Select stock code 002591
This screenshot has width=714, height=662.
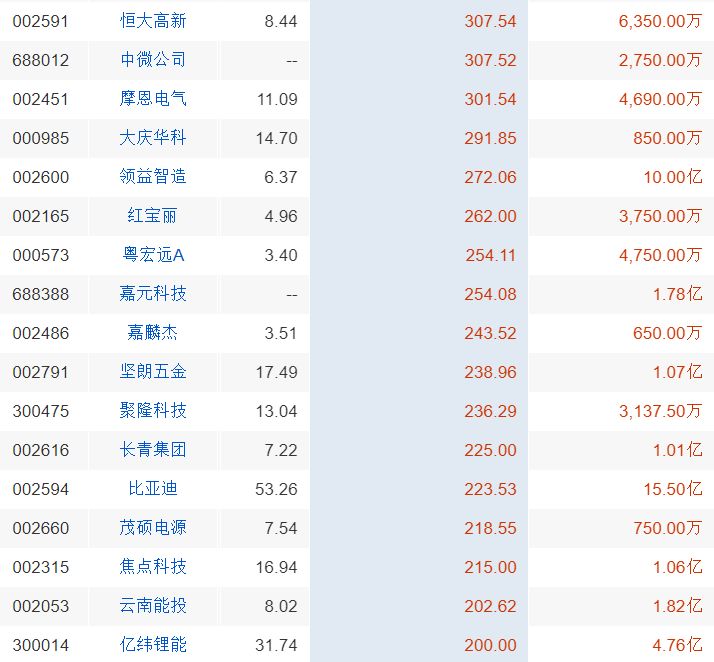tap(41, 21)
